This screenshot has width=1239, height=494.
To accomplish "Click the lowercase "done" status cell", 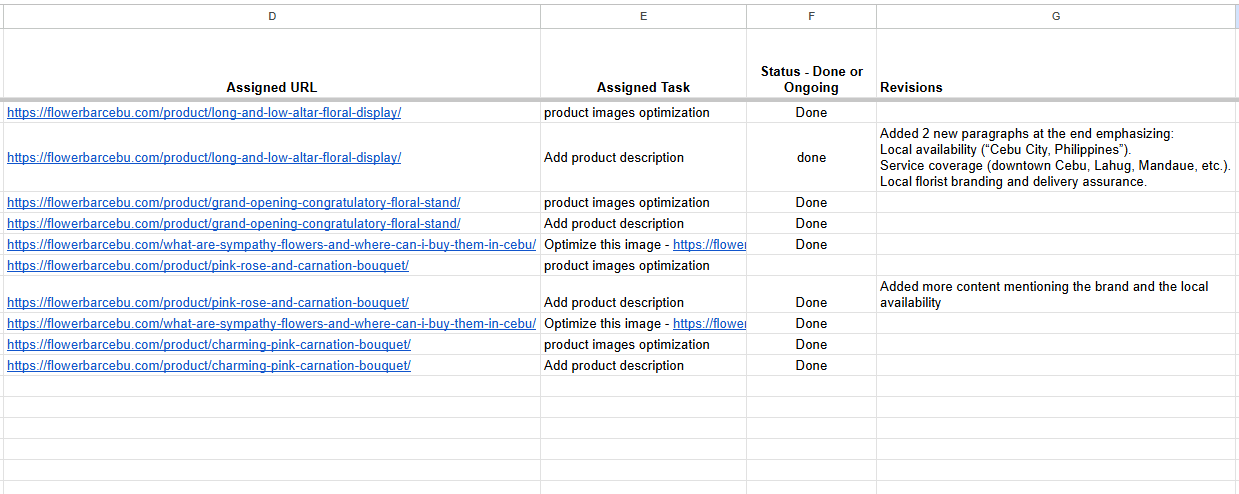I will (x=811, y=158).
